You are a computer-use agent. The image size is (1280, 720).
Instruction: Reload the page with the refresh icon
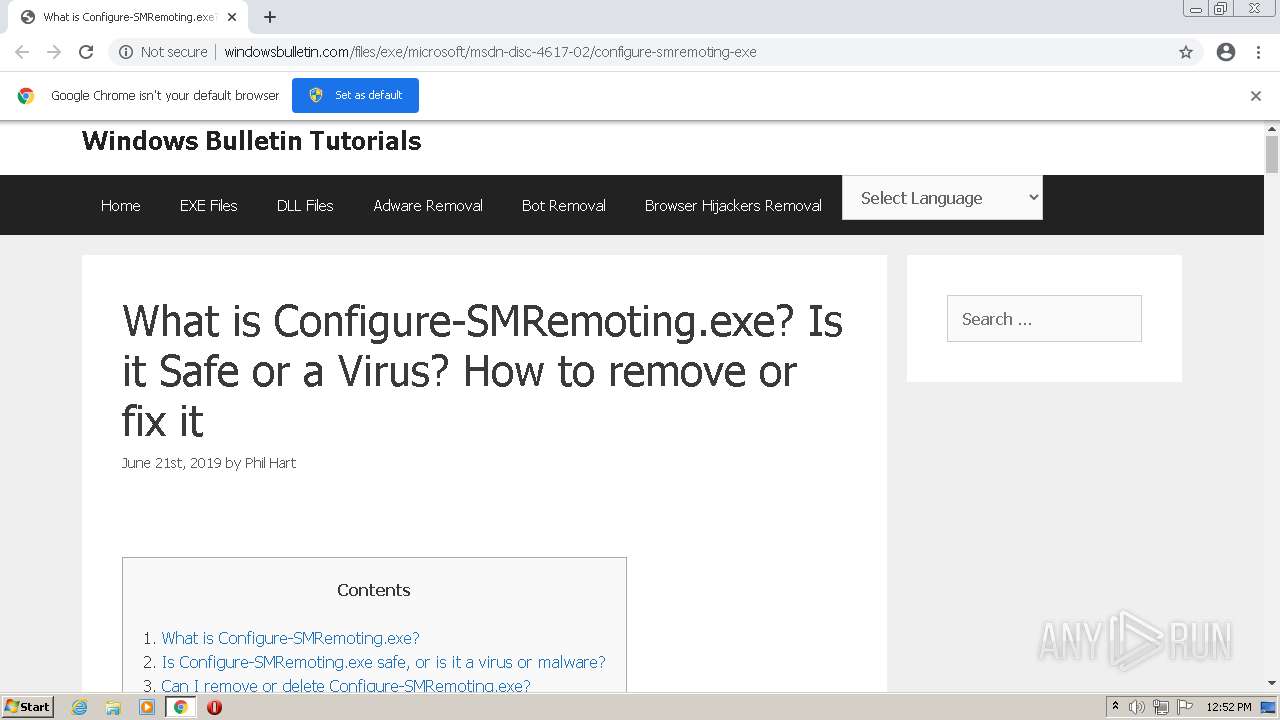[x=86, y=52]
